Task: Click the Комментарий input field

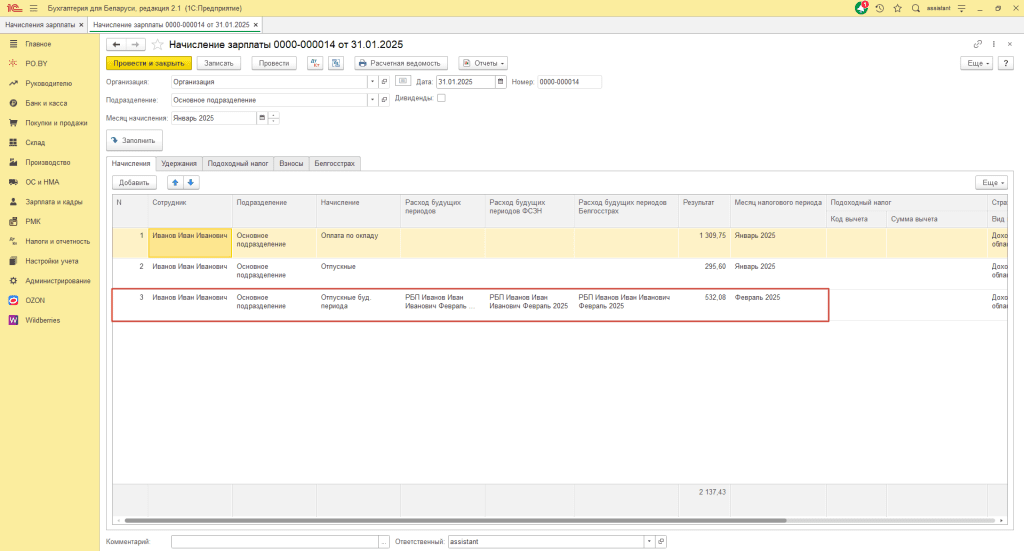Action: (x=275, y=541)
